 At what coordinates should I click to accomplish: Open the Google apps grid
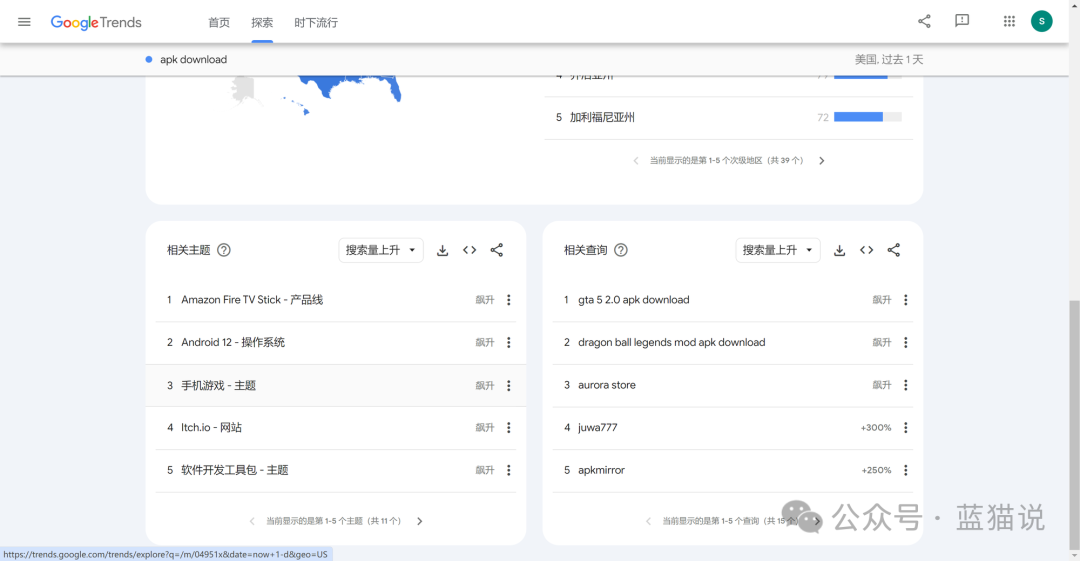click(1009, 21)
